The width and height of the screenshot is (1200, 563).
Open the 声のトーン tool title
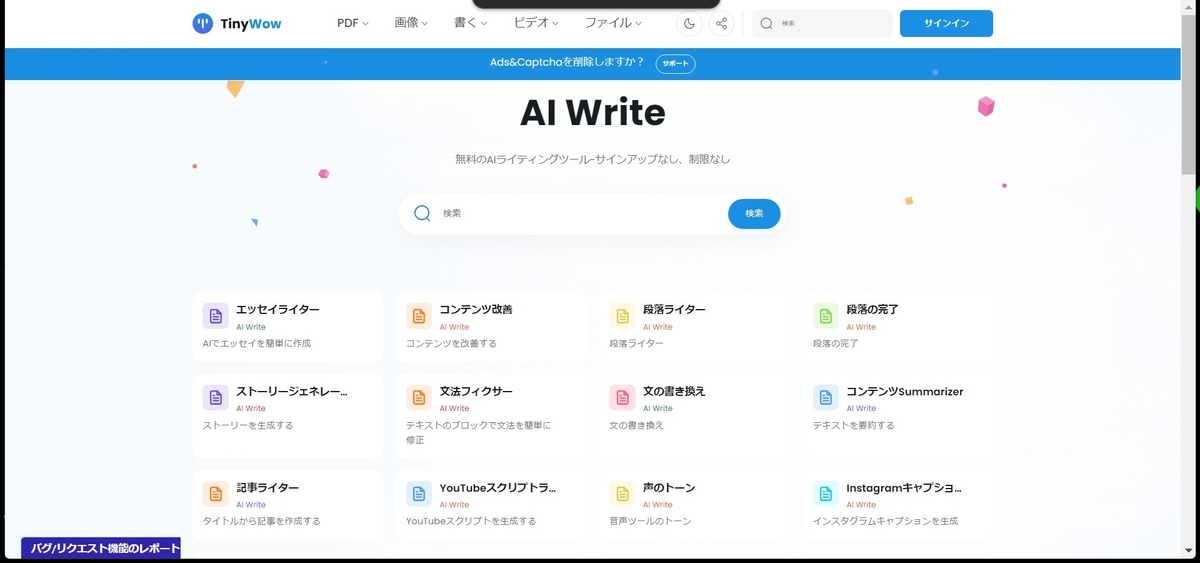[669, 487]
